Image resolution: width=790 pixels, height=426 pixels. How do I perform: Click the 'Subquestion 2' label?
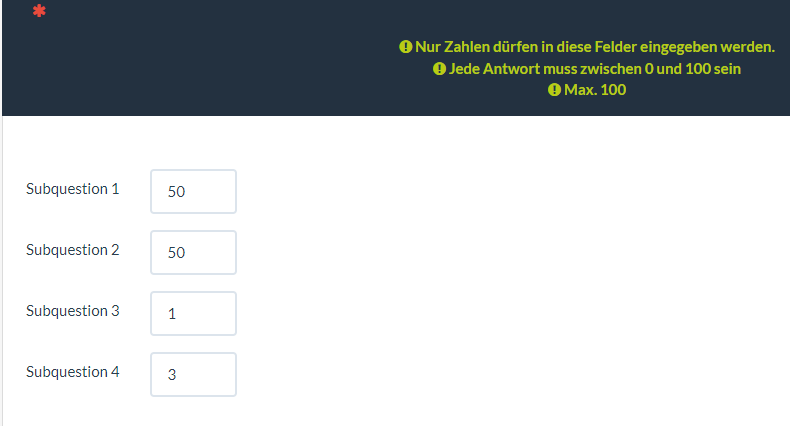tap(72, 249)
